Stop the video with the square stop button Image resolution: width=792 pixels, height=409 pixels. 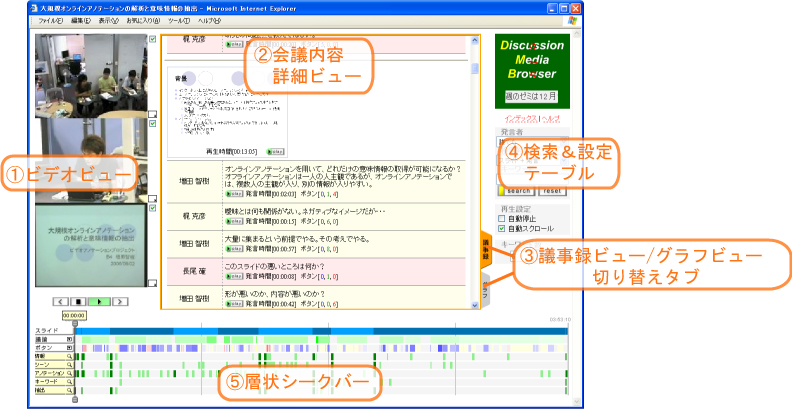click(x=78, y=301)
